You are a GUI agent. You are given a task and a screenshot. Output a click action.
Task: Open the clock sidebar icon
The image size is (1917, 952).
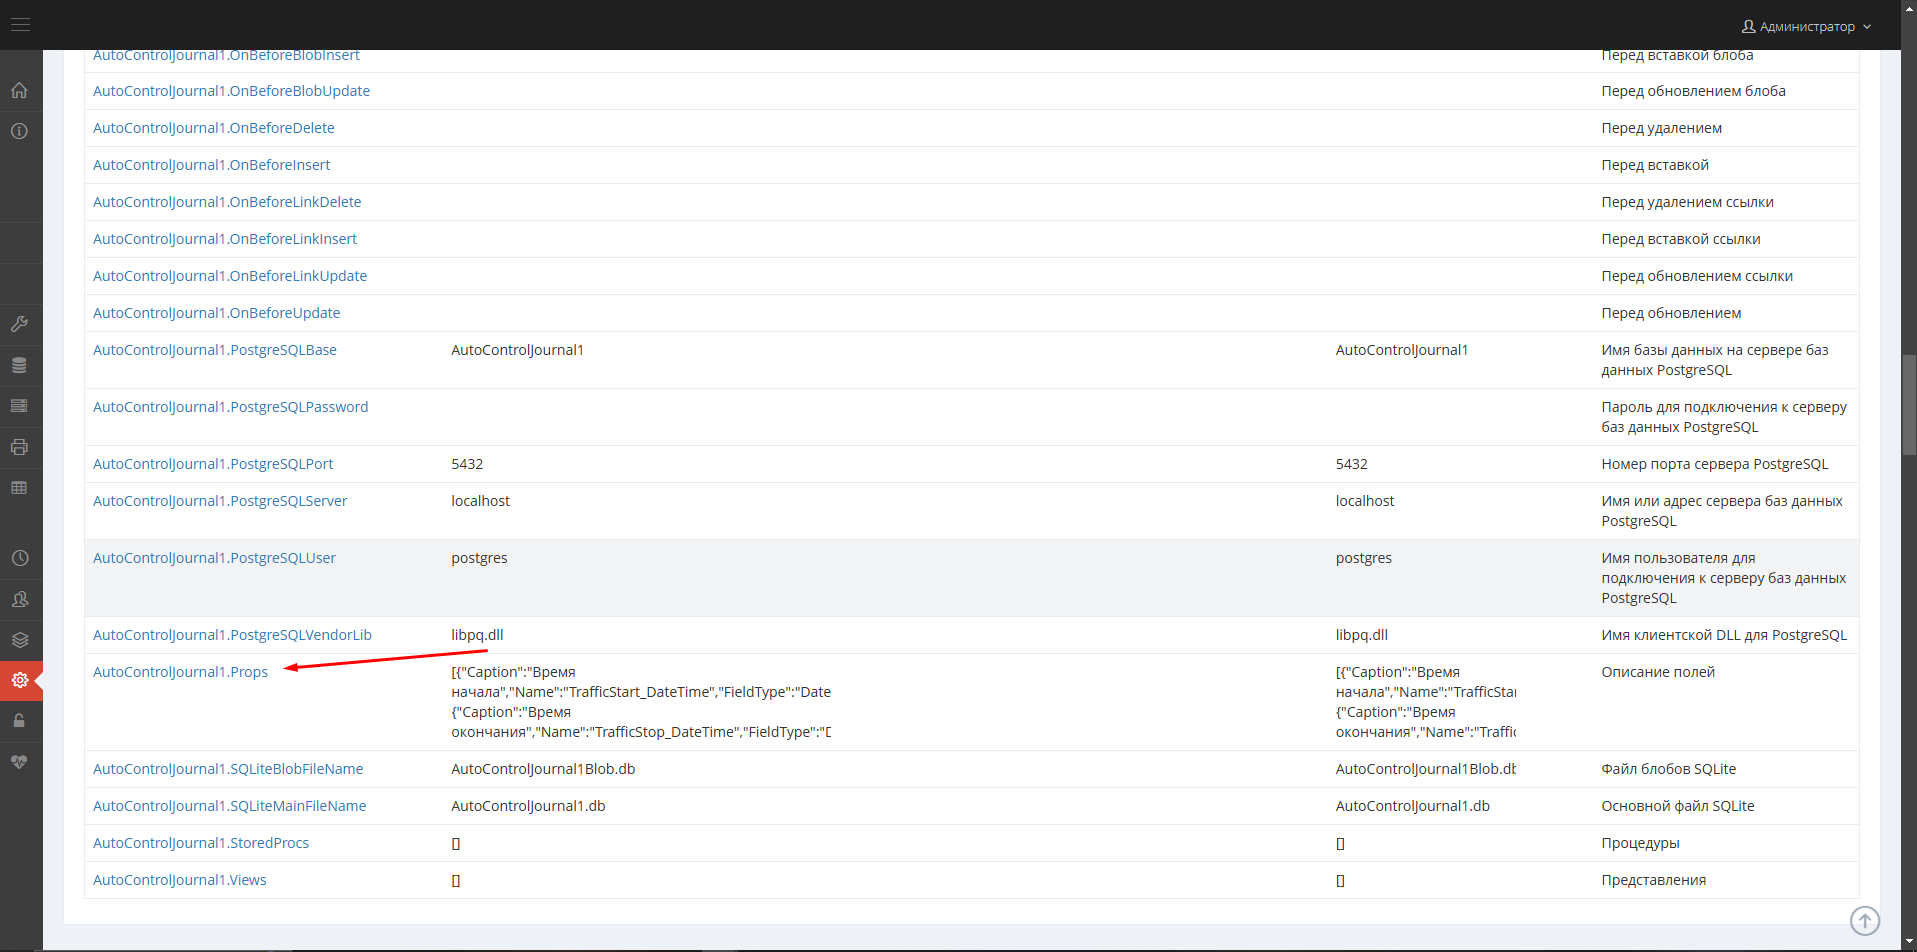point(19,558)
